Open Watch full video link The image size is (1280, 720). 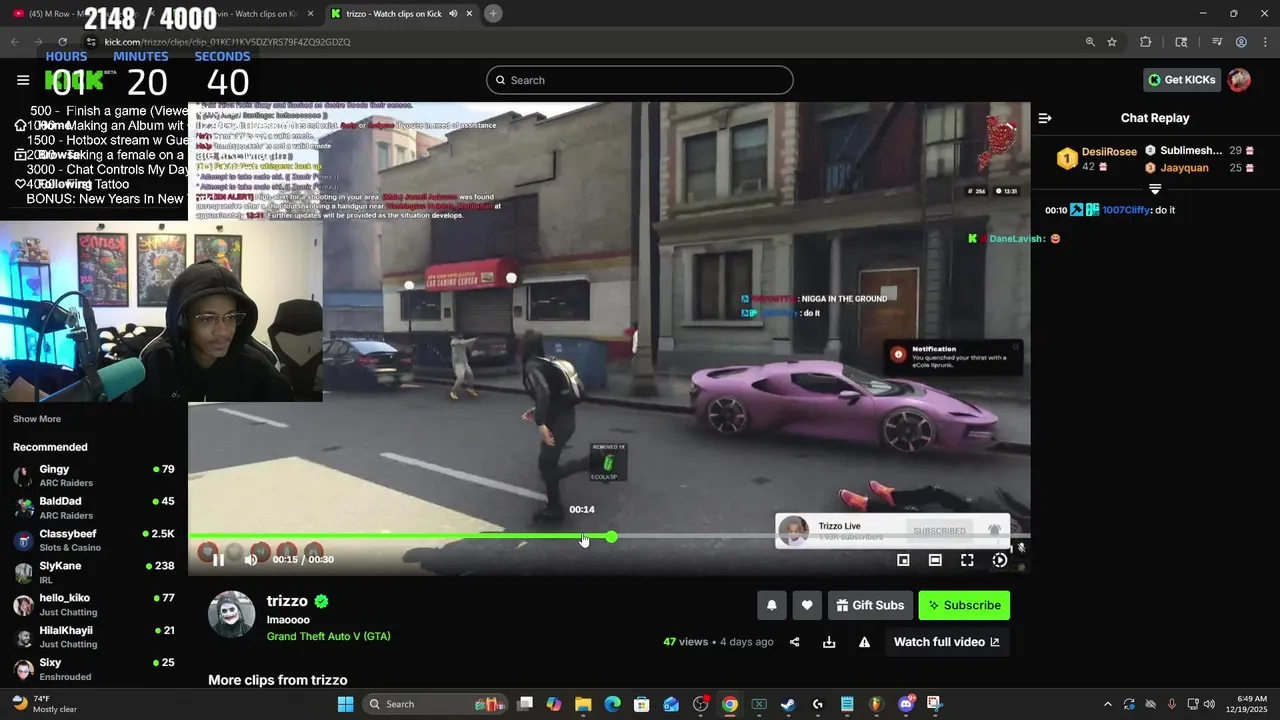[x=946, y=642]
